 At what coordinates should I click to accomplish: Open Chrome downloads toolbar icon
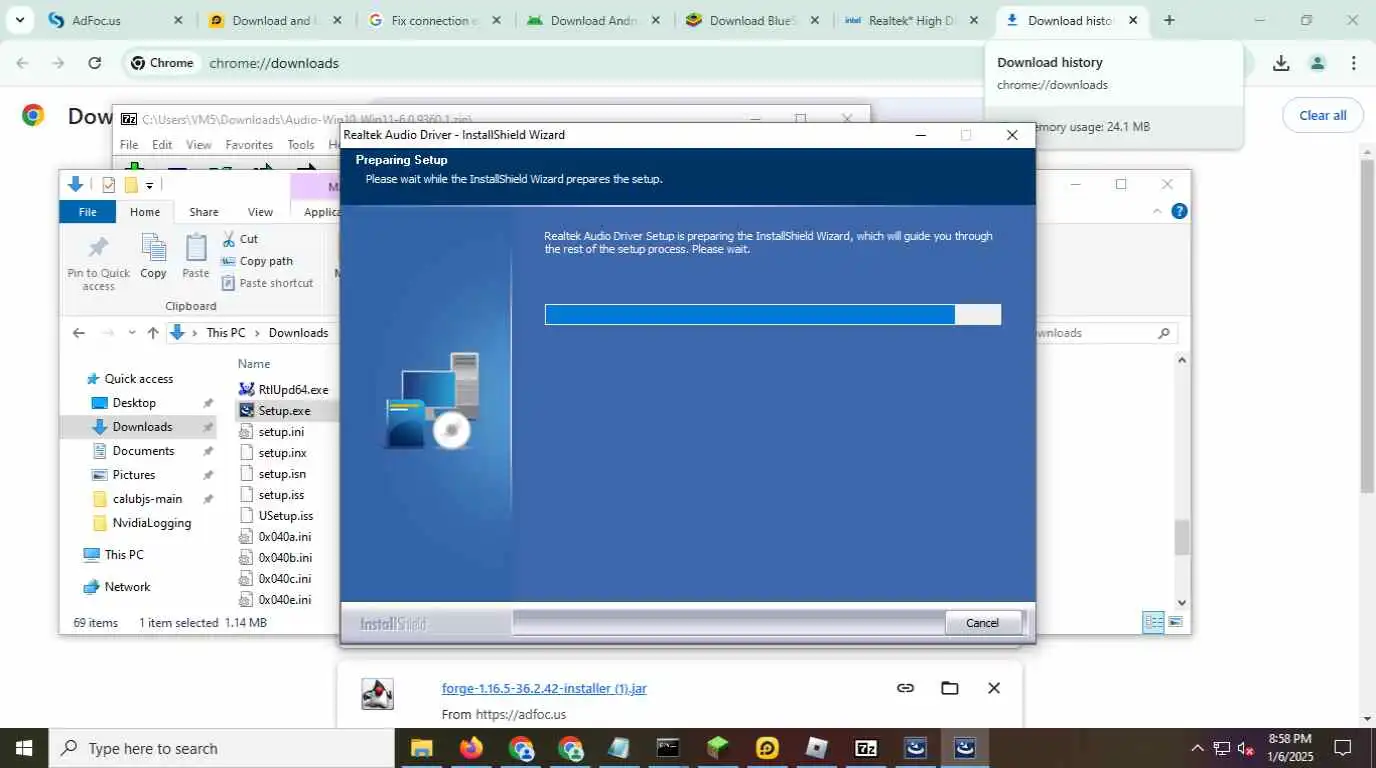point(1281,63)
